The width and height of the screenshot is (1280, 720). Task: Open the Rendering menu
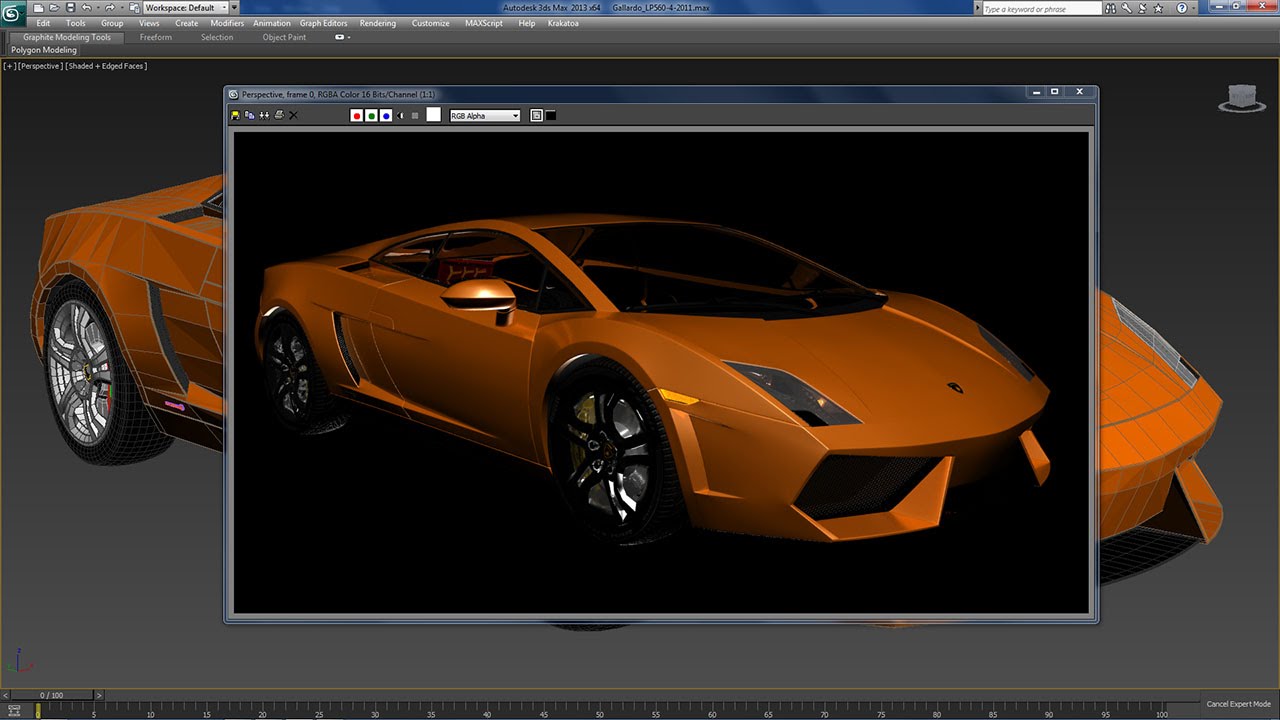tap(377, 23)
